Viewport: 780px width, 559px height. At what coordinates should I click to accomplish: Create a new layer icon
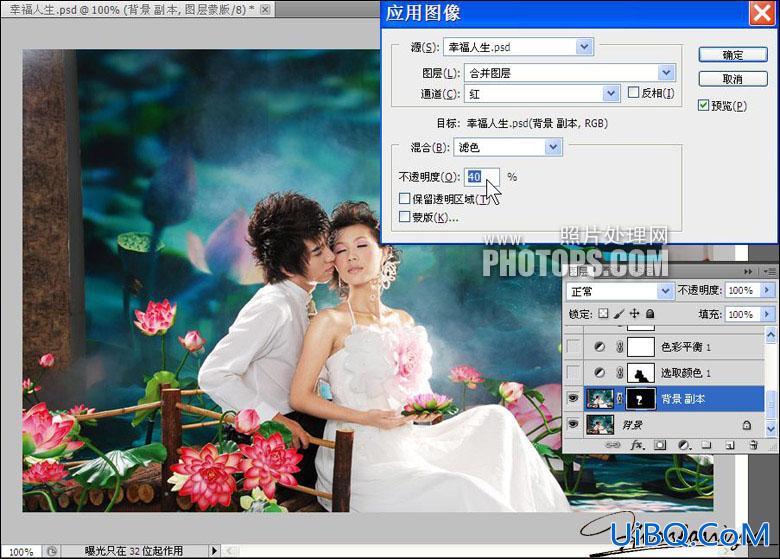(x=730, y=445)
